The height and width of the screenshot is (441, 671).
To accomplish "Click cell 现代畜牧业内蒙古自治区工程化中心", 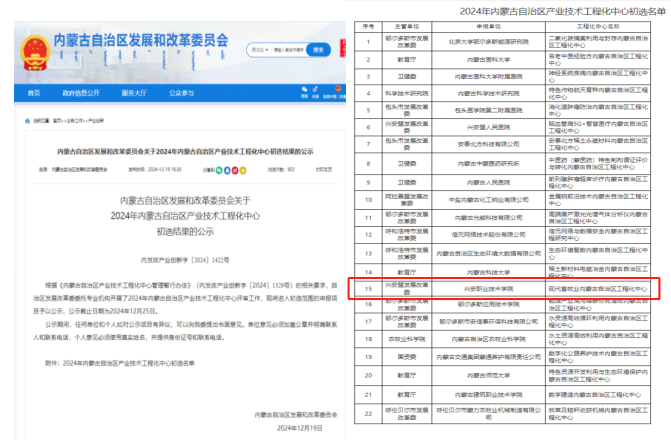I will 598,289.
